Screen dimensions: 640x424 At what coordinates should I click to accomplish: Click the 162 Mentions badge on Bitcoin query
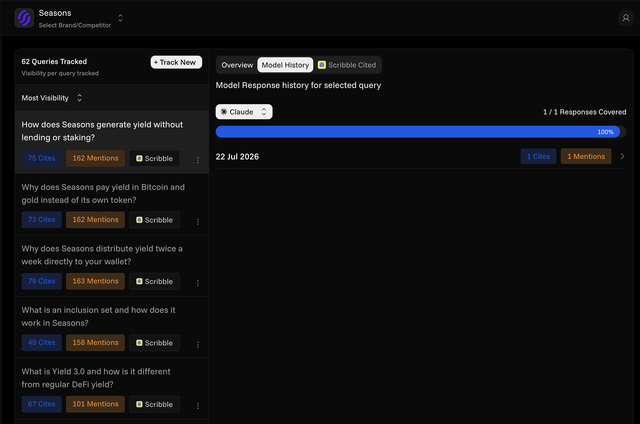click(x=96, y=220)
